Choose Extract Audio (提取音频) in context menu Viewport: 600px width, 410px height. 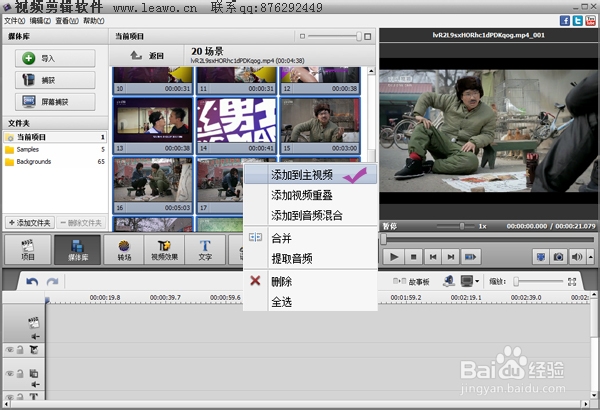310,259
